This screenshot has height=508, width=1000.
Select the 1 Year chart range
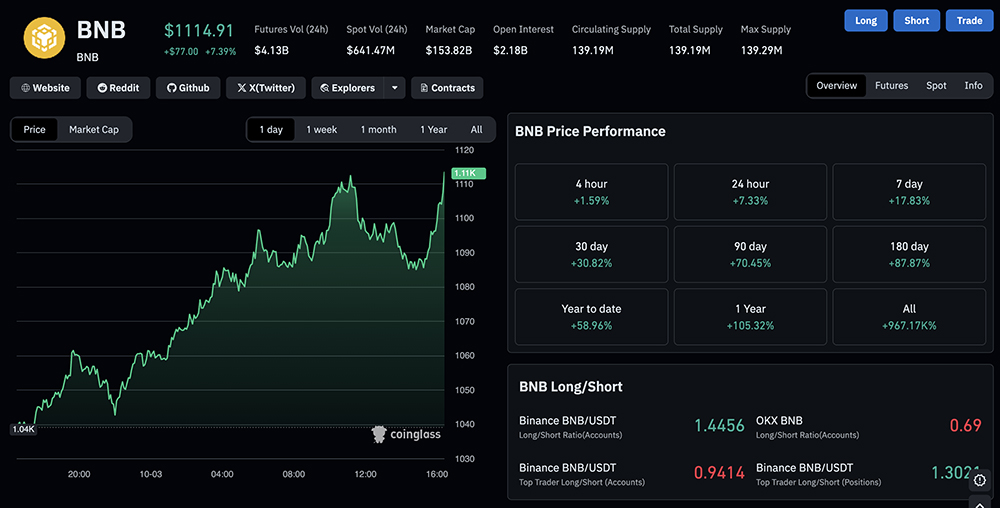click(x=434, y=130)
